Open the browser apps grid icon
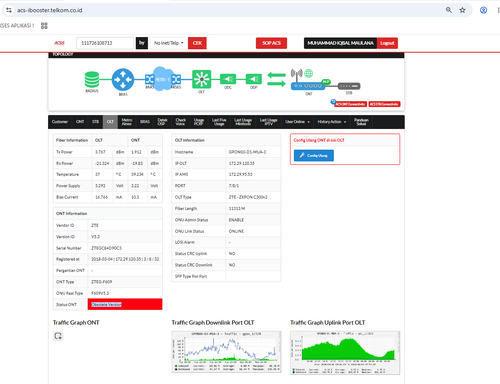This screenshot has width=500, height=384. click(x=44, y=26)
